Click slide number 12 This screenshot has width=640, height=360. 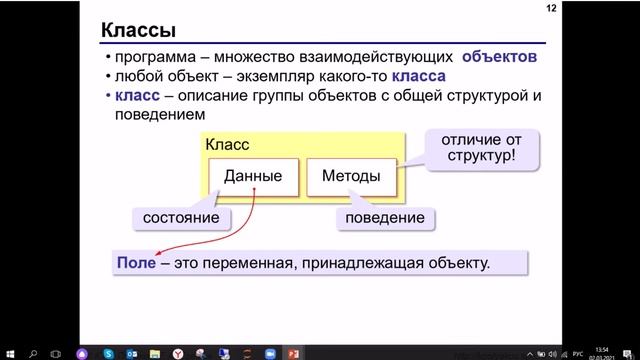coord(551,8)
